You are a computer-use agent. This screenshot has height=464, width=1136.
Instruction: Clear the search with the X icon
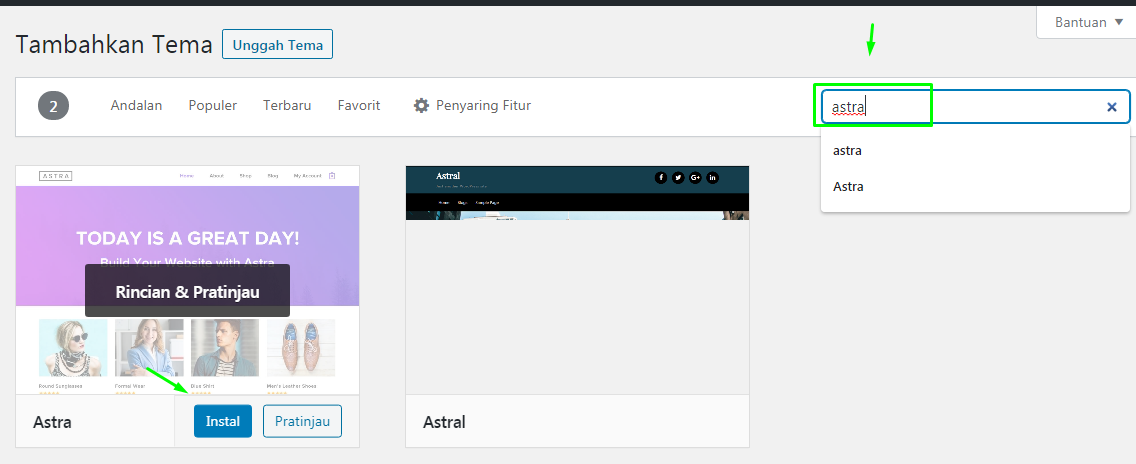coord(1111,107)
